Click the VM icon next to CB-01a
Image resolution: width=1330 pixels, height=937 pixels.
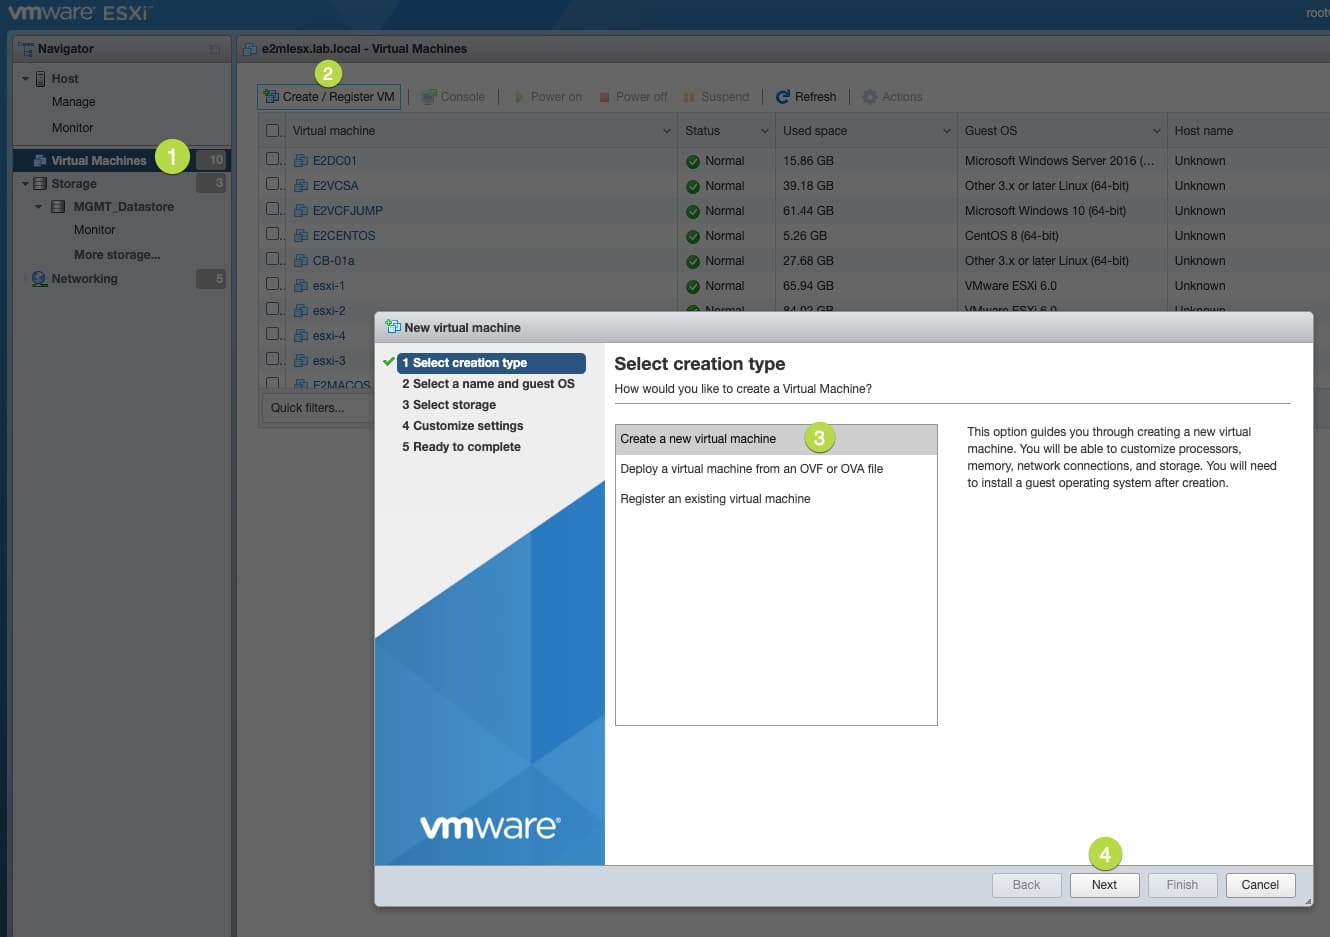[300, 260]
